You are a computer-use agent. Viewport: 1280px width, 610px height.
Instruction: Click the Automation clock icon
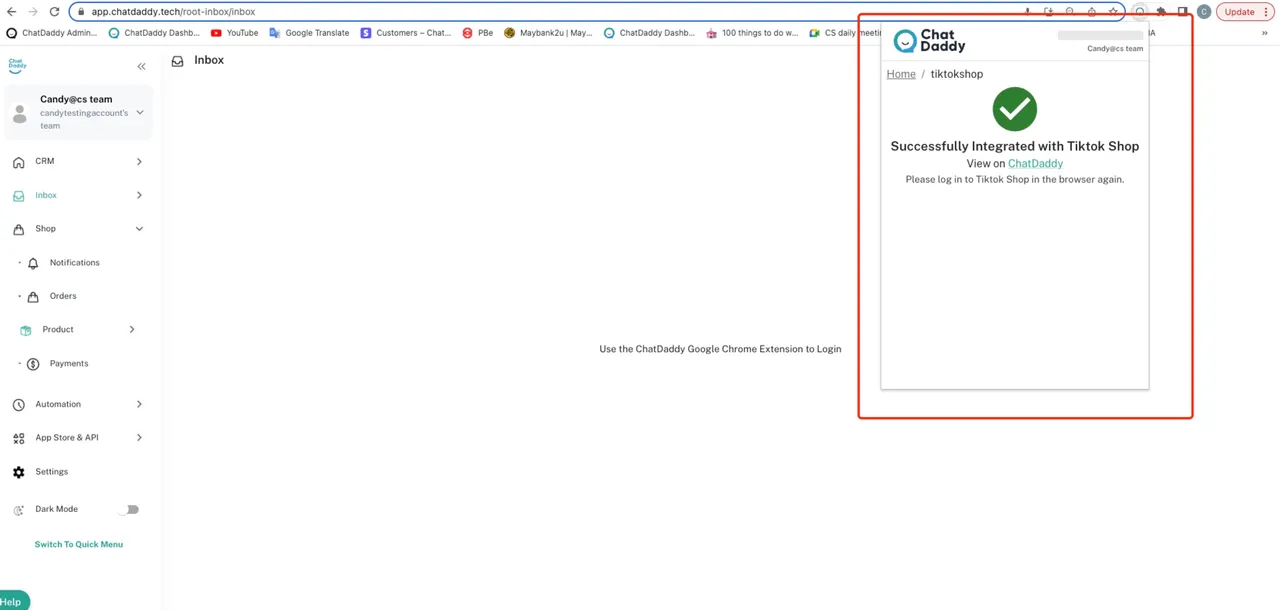point(18,405)
